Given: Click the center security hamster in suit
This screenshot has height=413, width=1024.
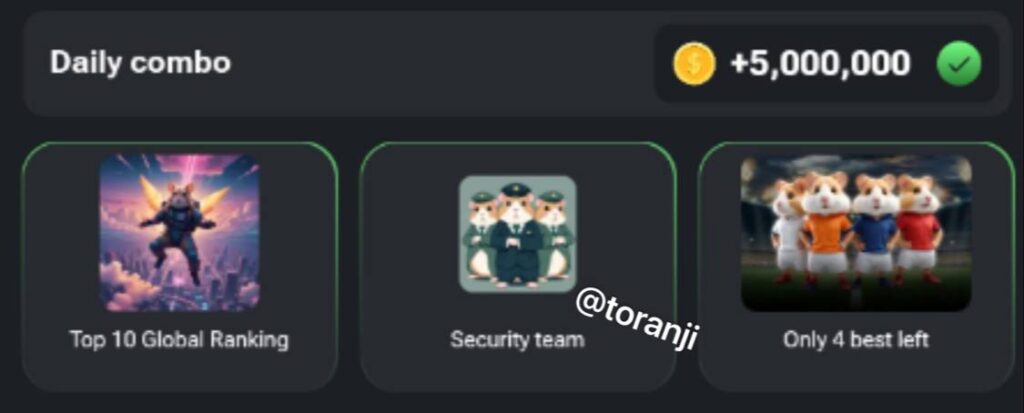Looking at the screenshot, I should tap(517, 235).
